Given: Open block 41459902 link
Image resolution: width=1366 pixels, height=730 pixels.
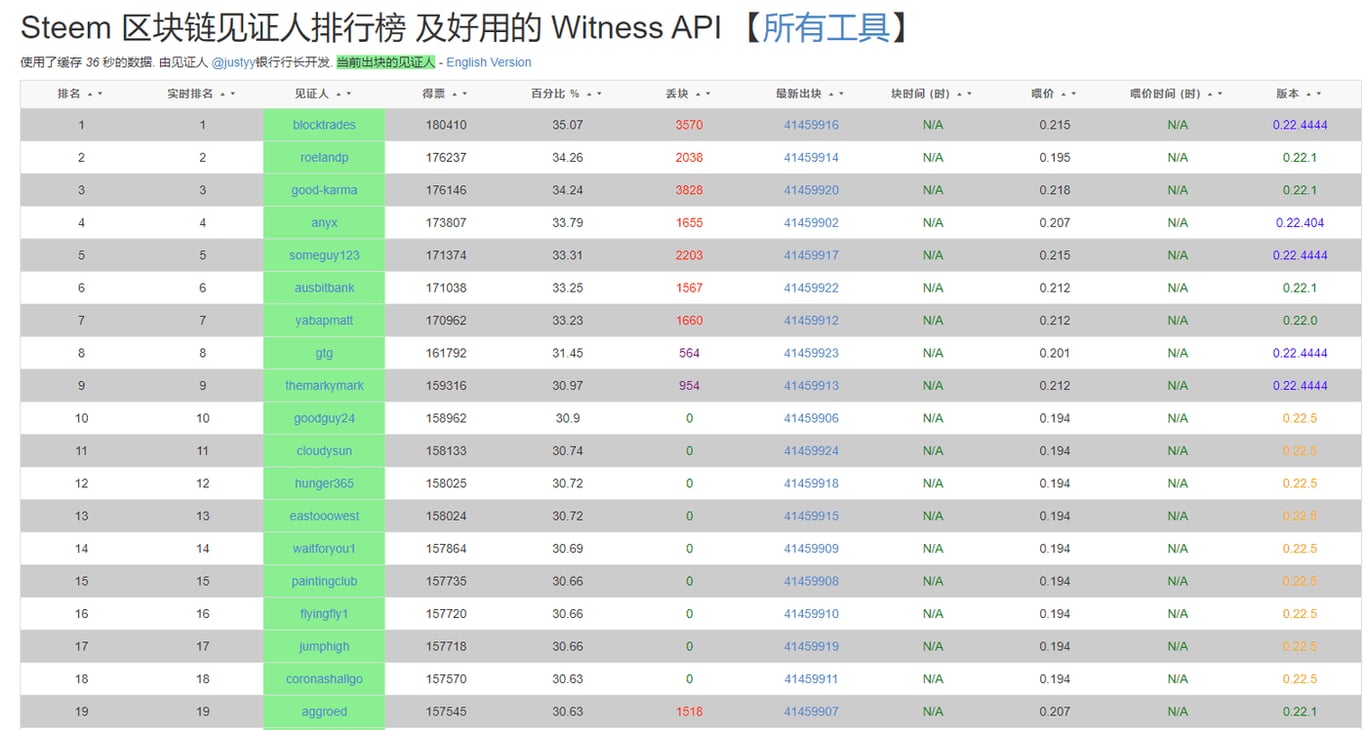Looking at the screenshot, I should 811,223.
